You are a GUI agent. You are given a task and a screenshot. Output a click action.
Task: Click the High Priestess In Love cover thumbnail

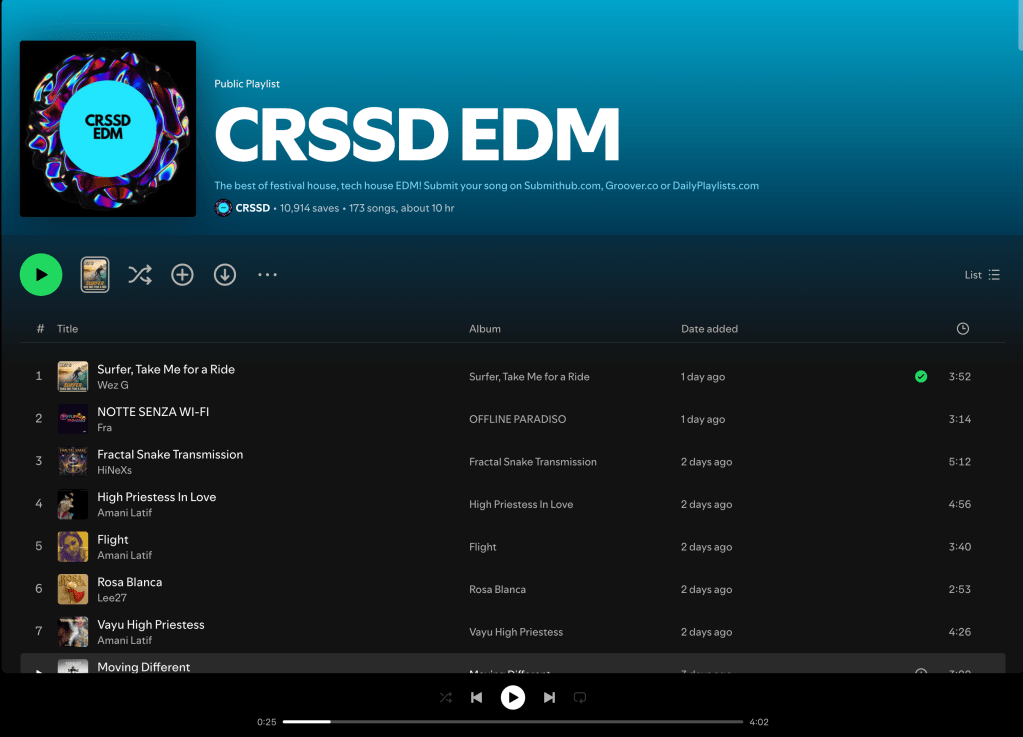tap(73, 504)
